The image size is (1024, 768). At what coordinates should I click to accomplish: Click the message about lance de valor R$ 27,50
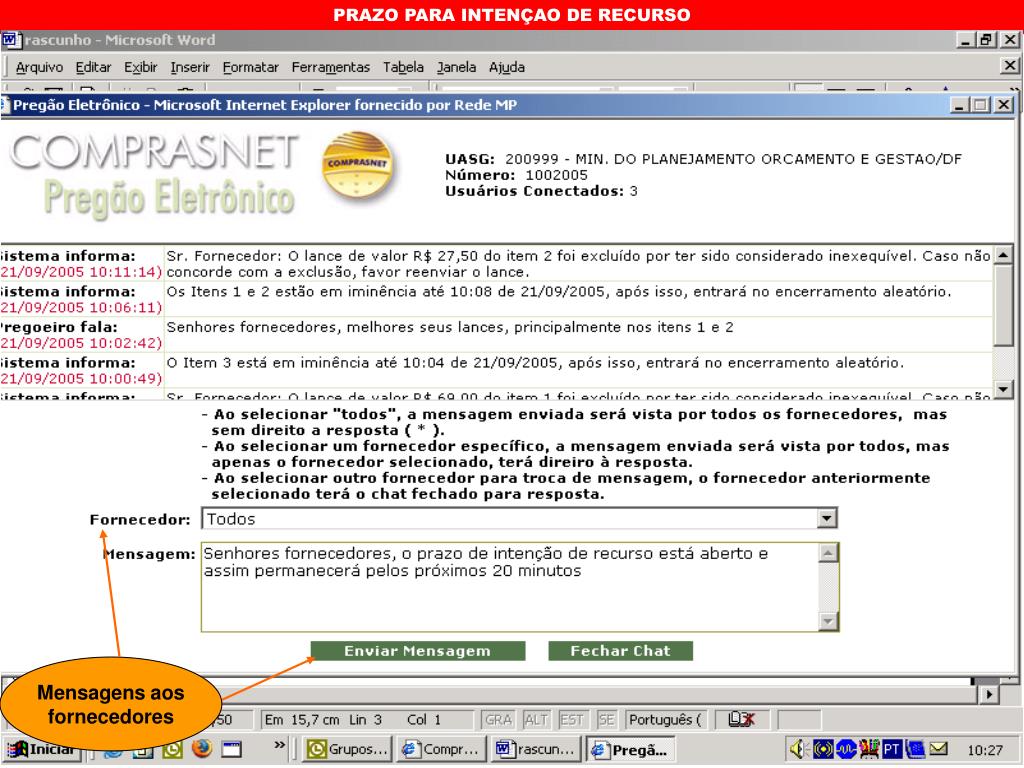(578, 264)
